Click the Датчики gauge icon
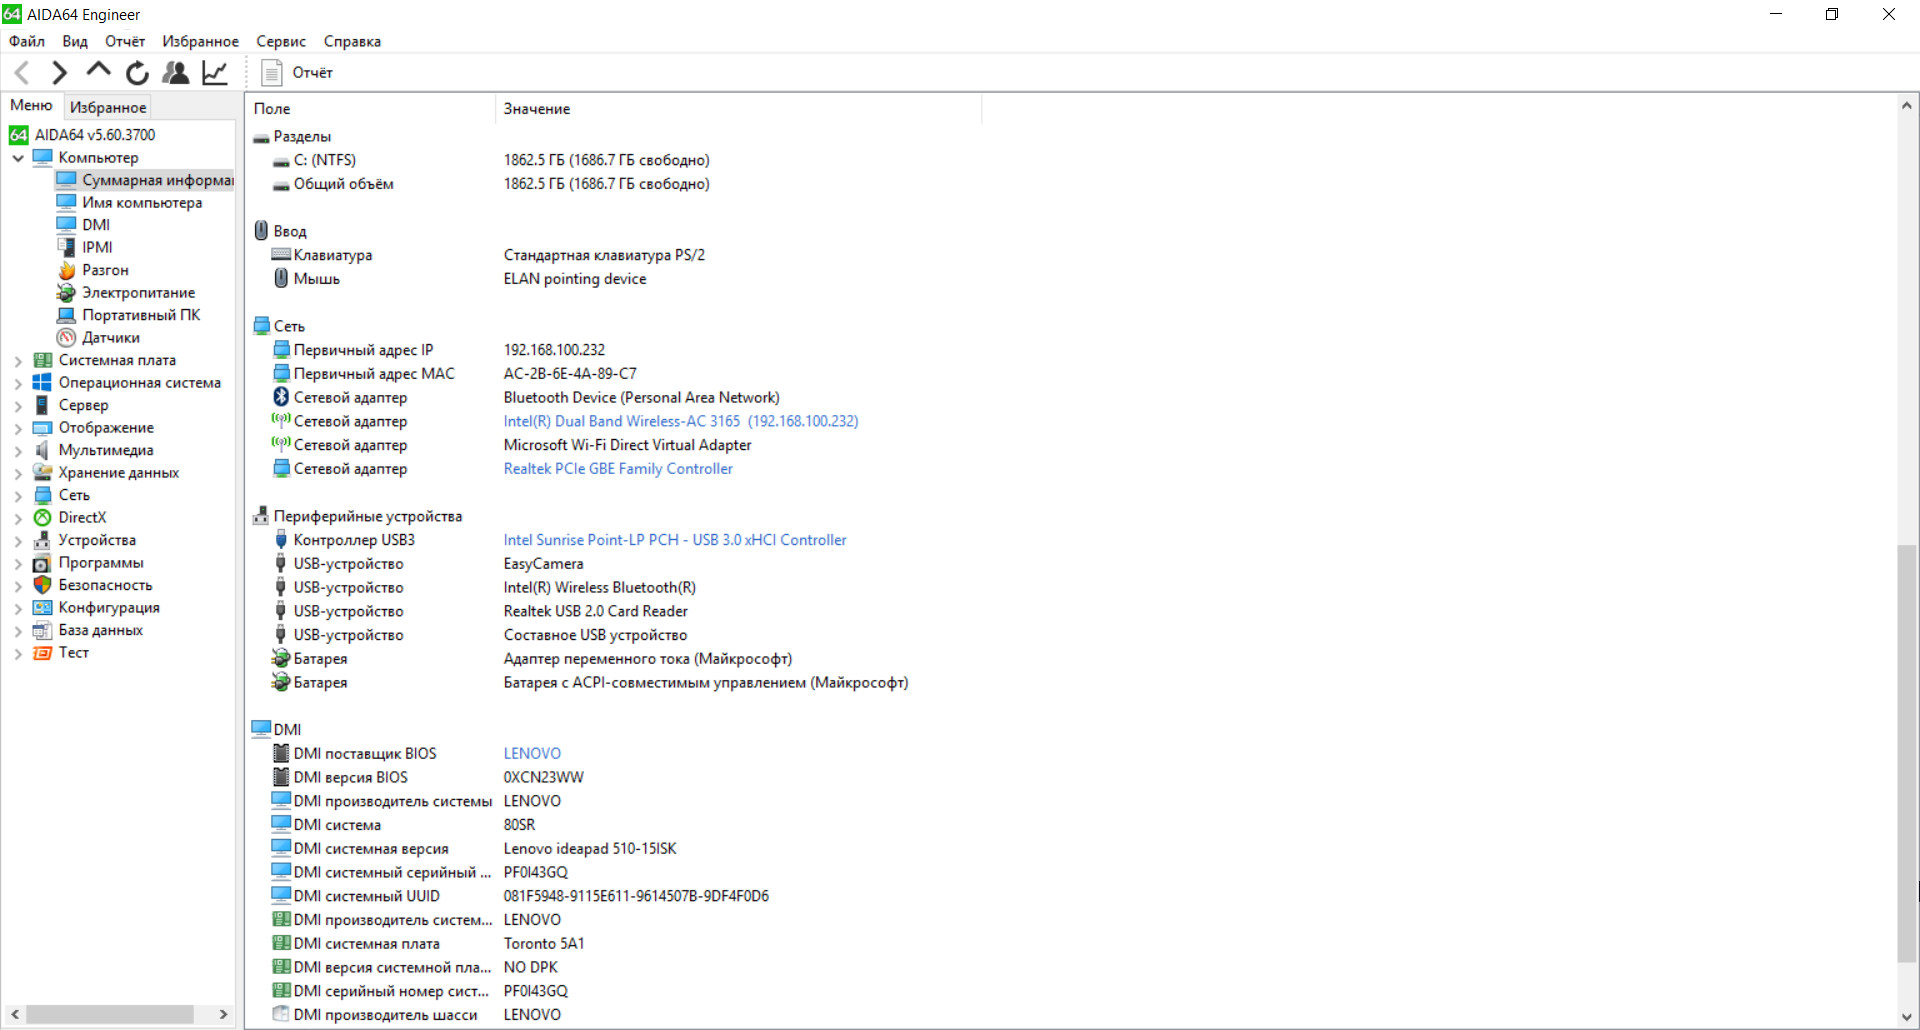Screen dimensions: 1920x1030 pyautogui.click(x=67, y=338)
